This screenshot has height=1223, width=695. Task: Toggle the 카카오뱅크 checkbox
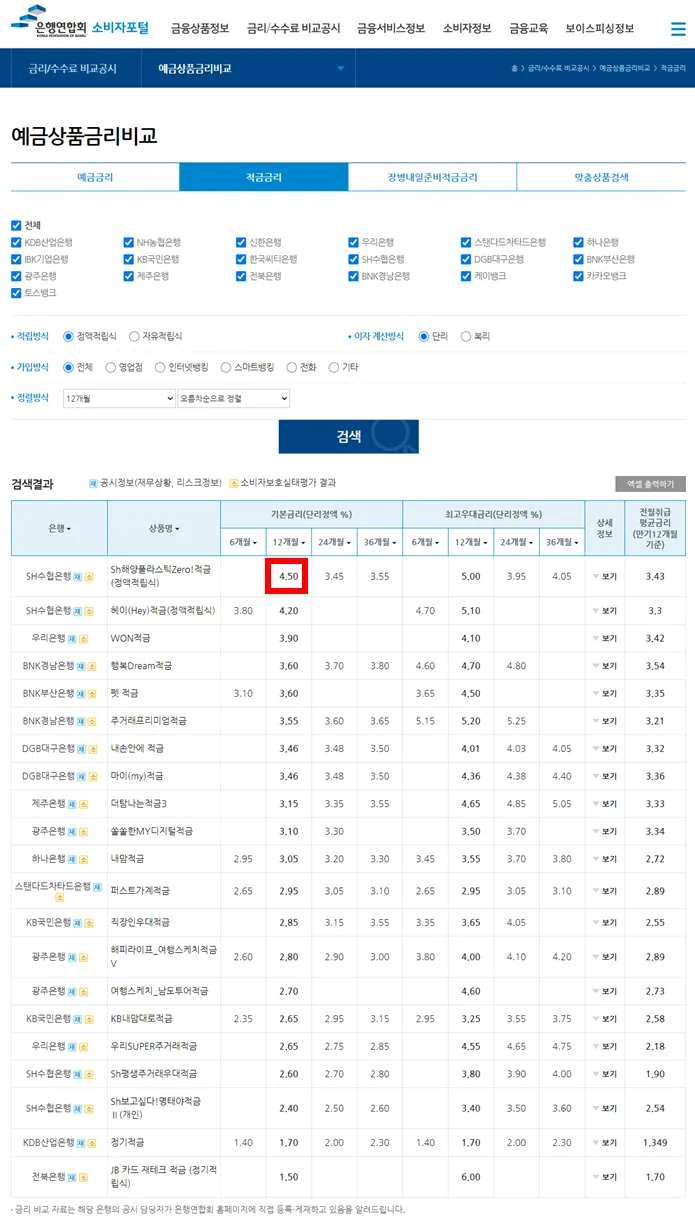pos(579,276)
